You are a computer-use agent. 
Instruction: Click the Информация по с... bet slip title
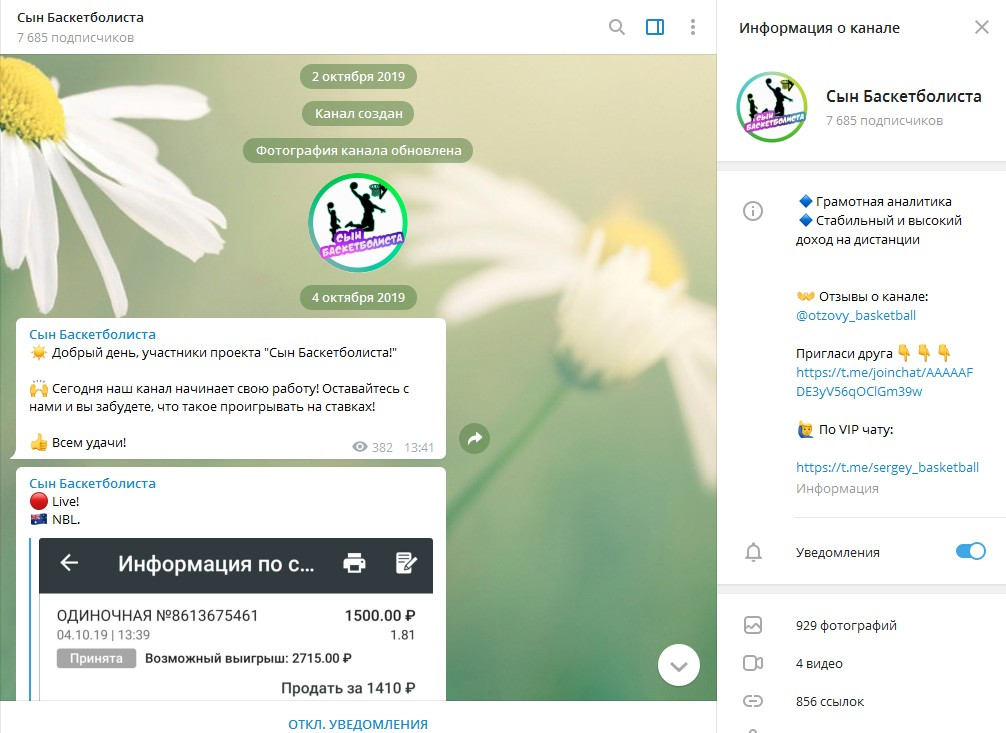(216, 564)
